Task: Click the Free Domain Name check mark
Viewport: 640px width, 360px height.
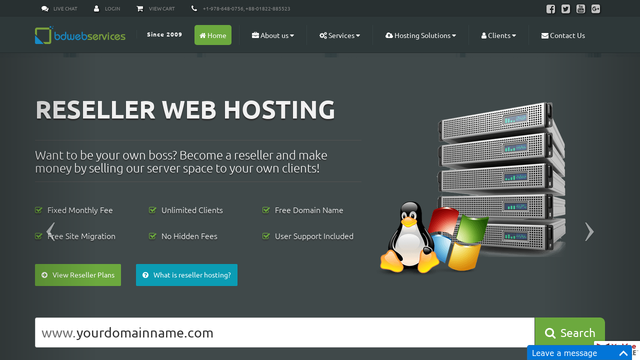Action: click(266, 210)
